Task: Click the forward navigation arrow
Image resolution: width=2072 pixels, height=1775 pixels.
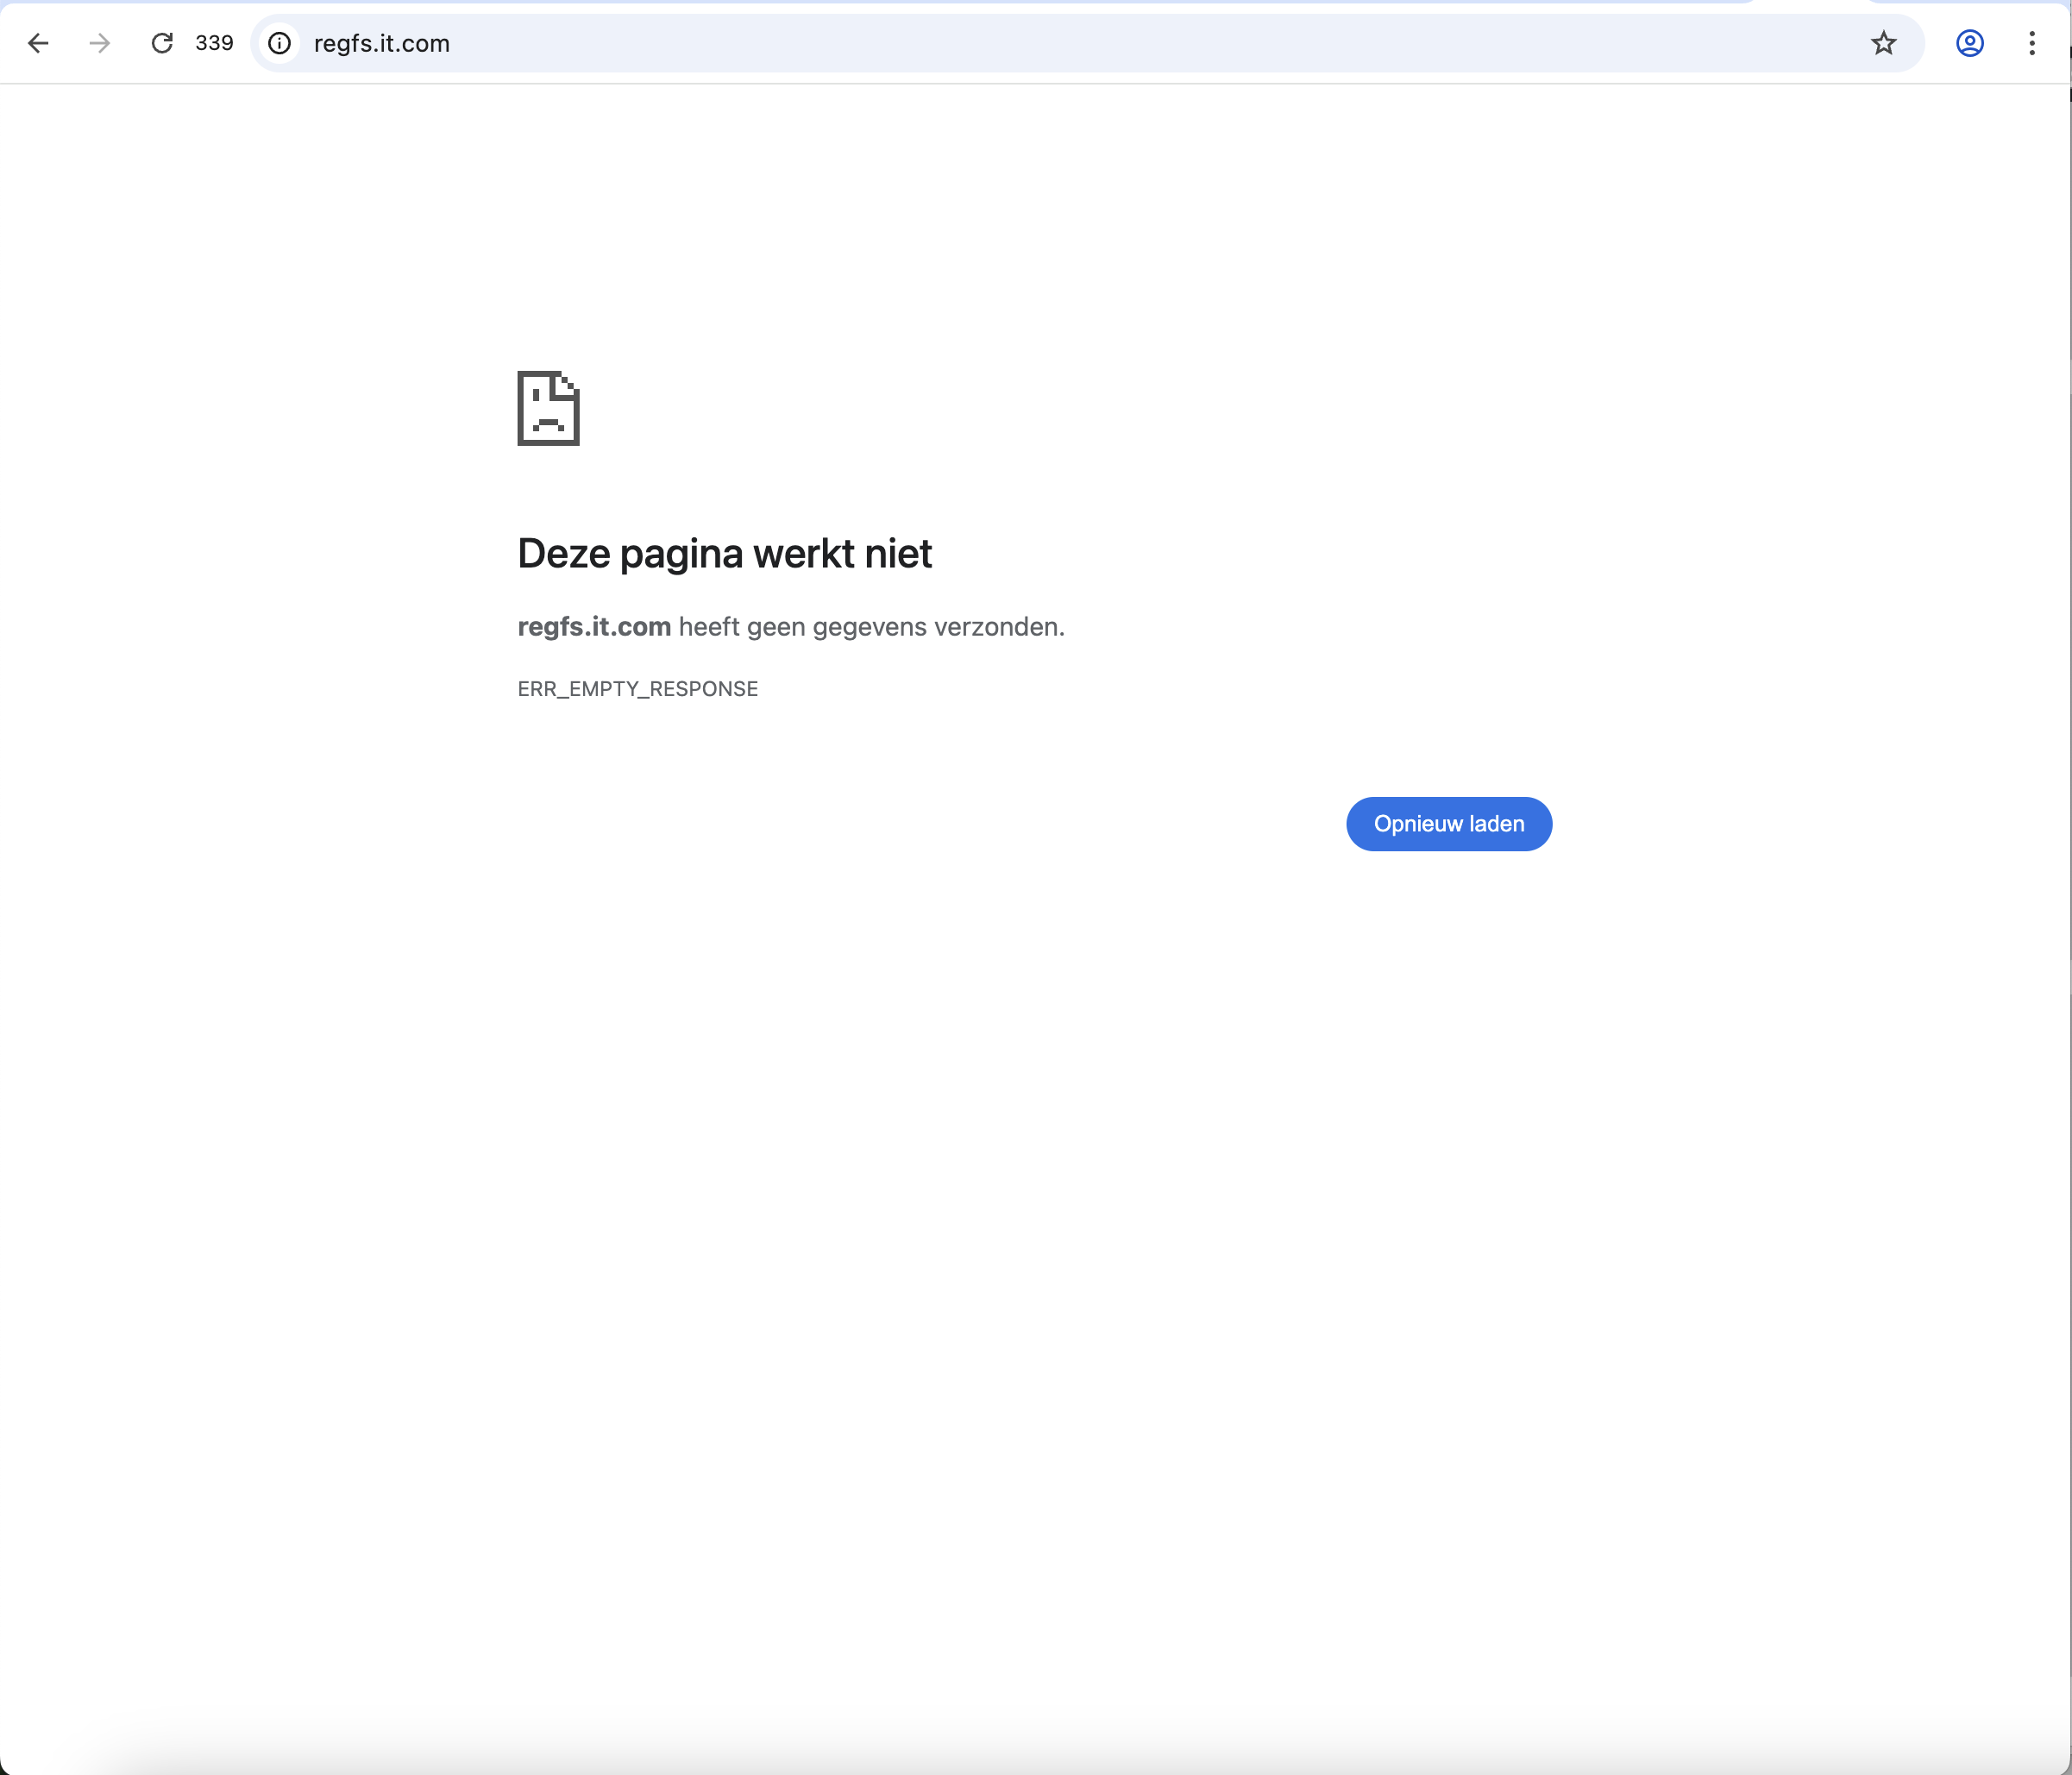Action: tap(99, 43)
